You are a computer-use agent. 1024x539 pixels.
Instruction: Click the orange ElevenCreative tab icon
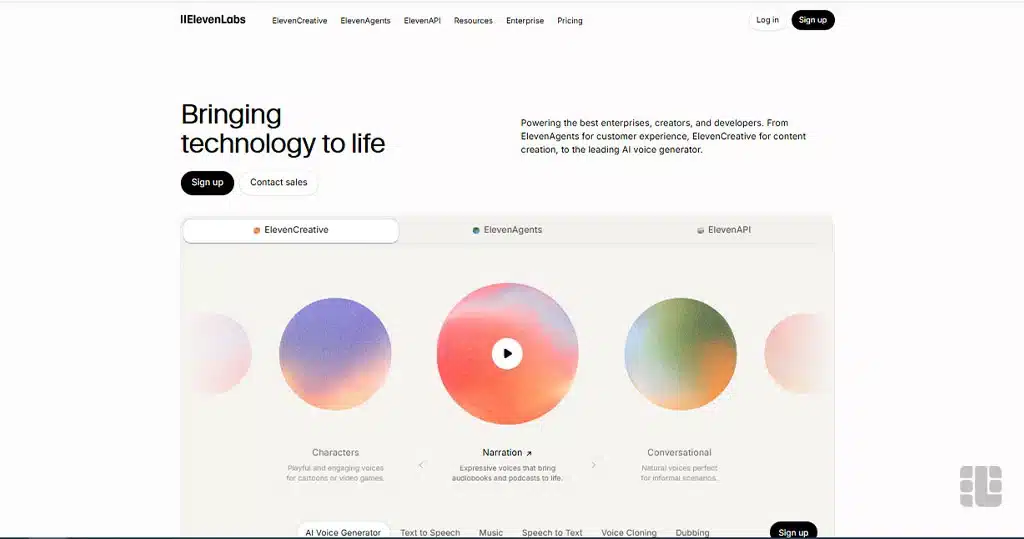point(257,231)
